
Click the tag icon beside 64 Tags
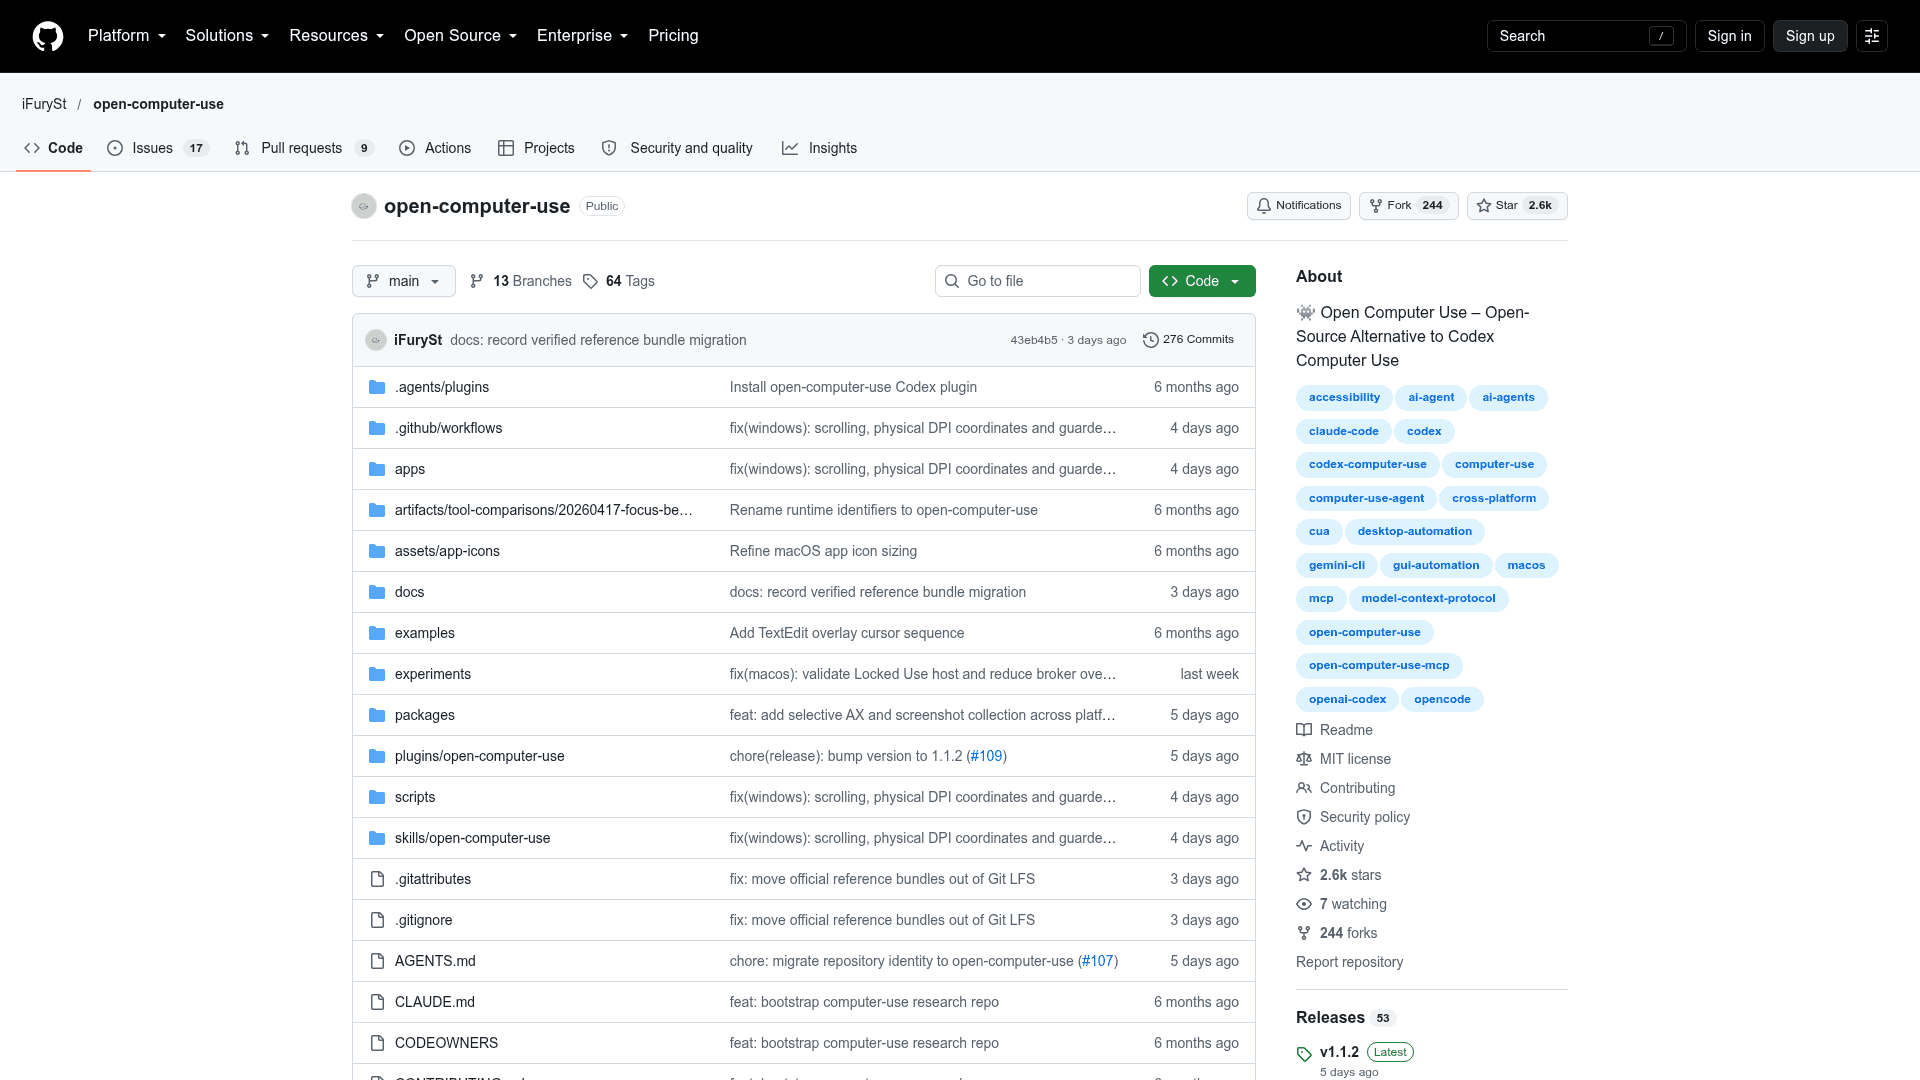coord(591,281)
